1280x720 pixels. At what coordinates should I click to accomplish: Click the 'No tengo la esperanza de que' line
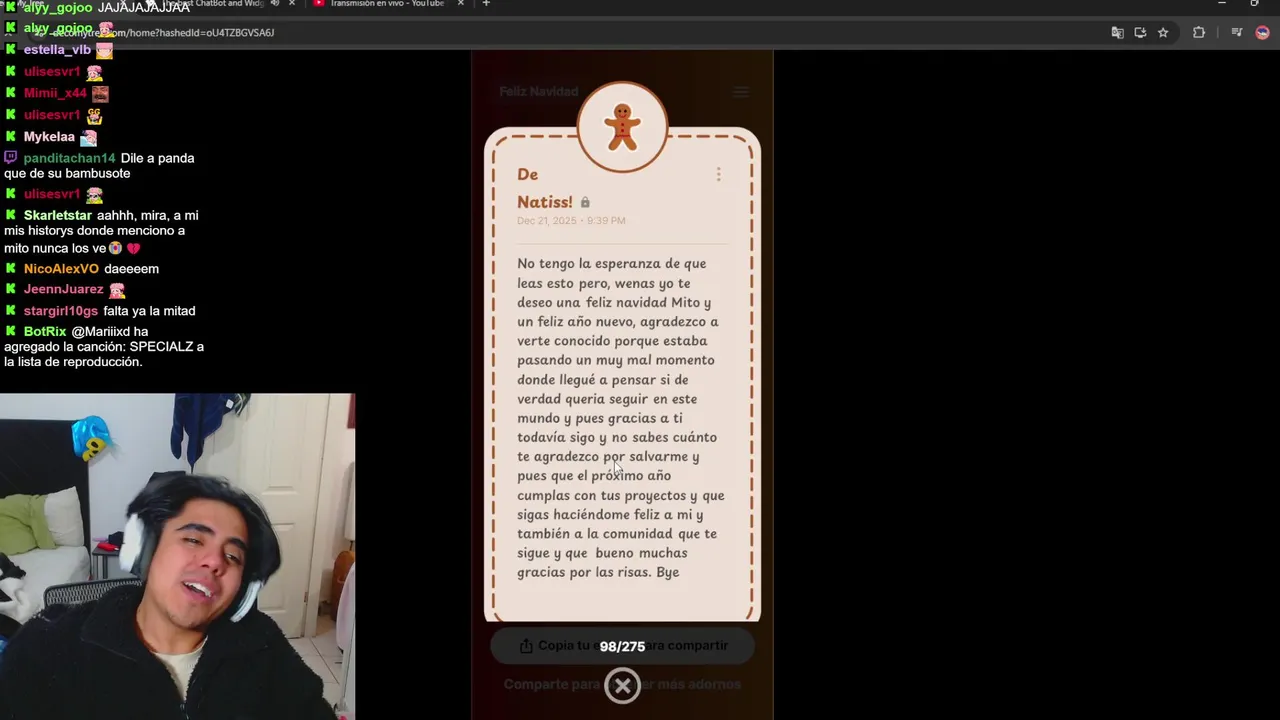coord(612,264)
